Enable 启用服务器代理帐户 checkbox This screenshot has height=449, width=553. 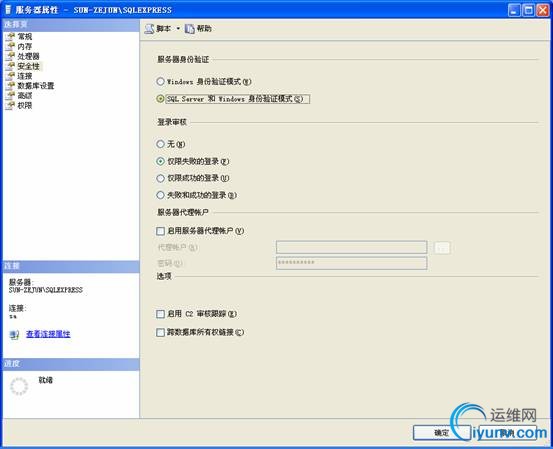(x=160, y=231)
